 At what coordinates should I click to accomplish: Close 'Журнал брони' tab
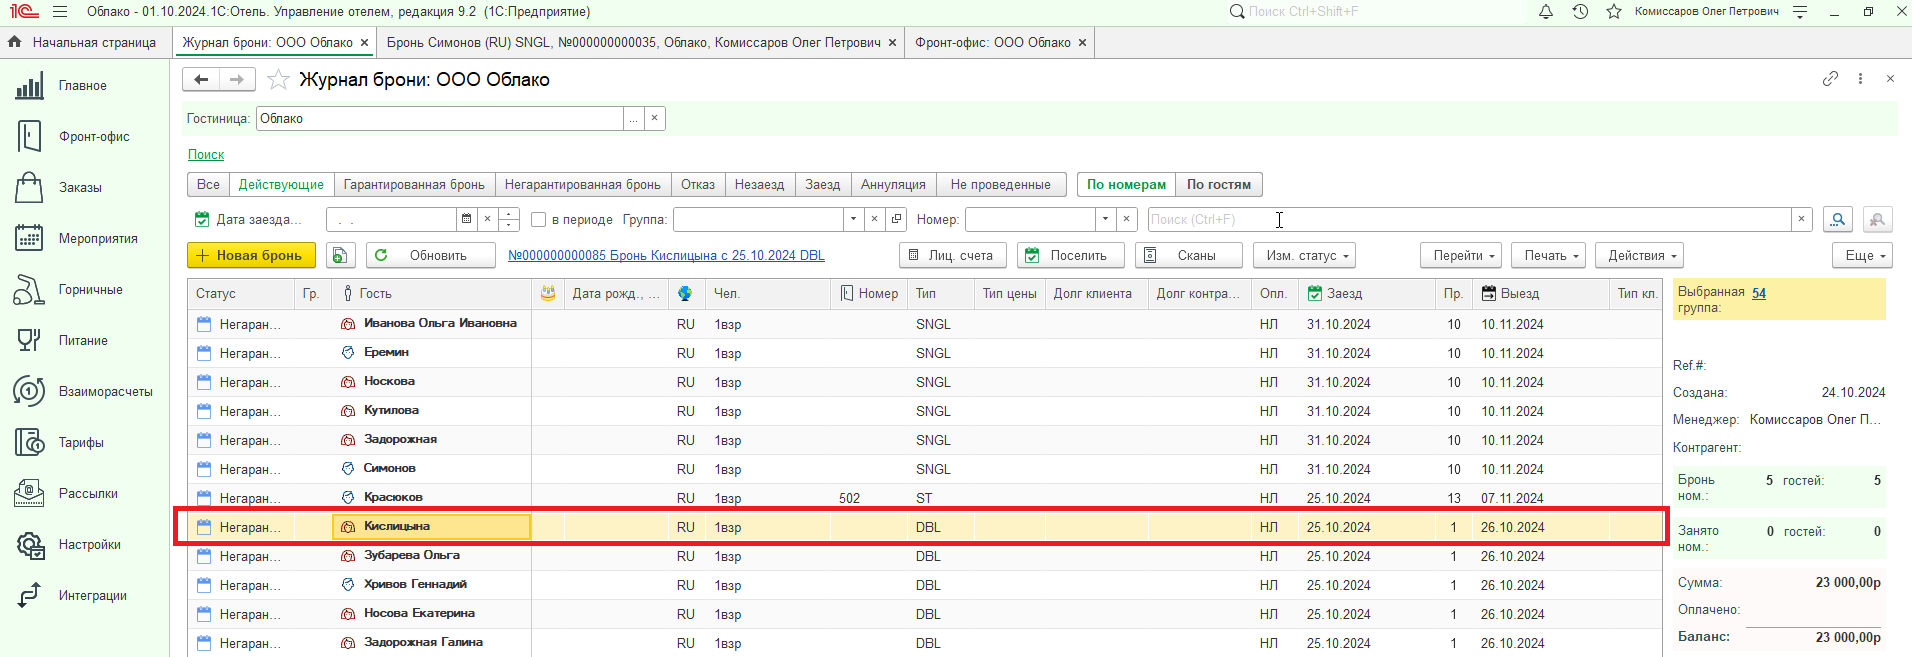coord(364,43)
